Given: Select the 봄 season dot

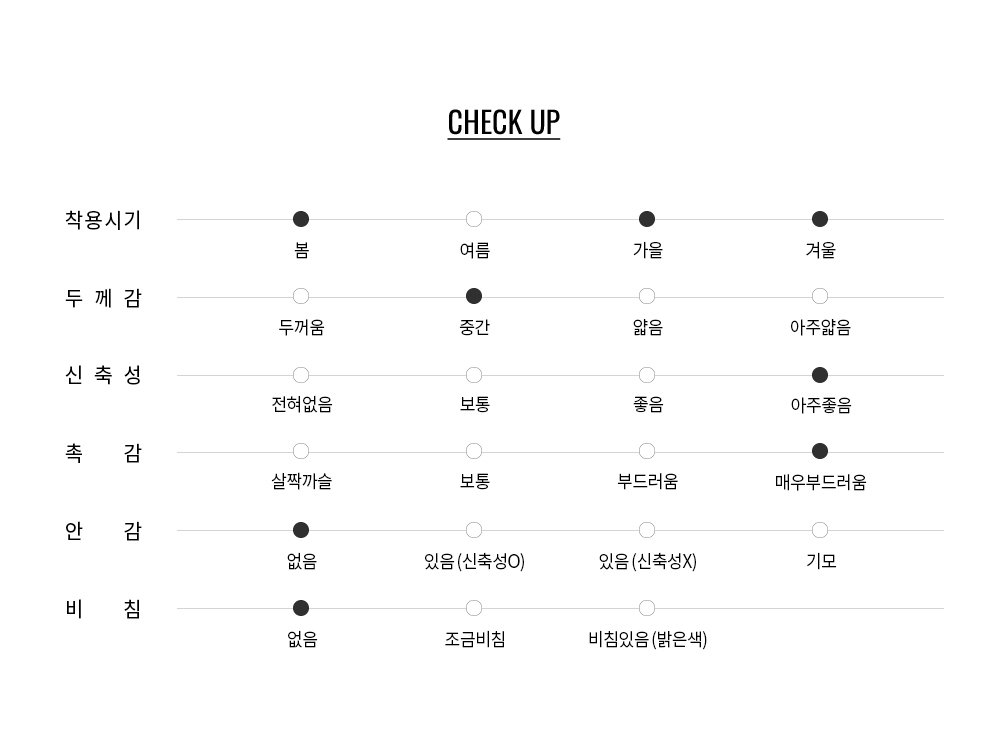Looking at the screenshot, I should [x=301, y=219].
